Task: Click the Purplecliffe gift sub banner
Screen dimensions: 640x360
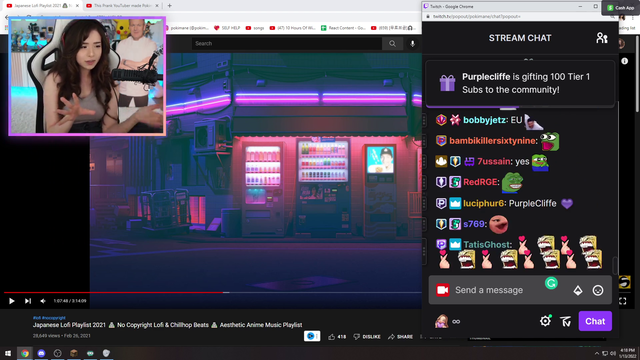Action: pos(520,83)
